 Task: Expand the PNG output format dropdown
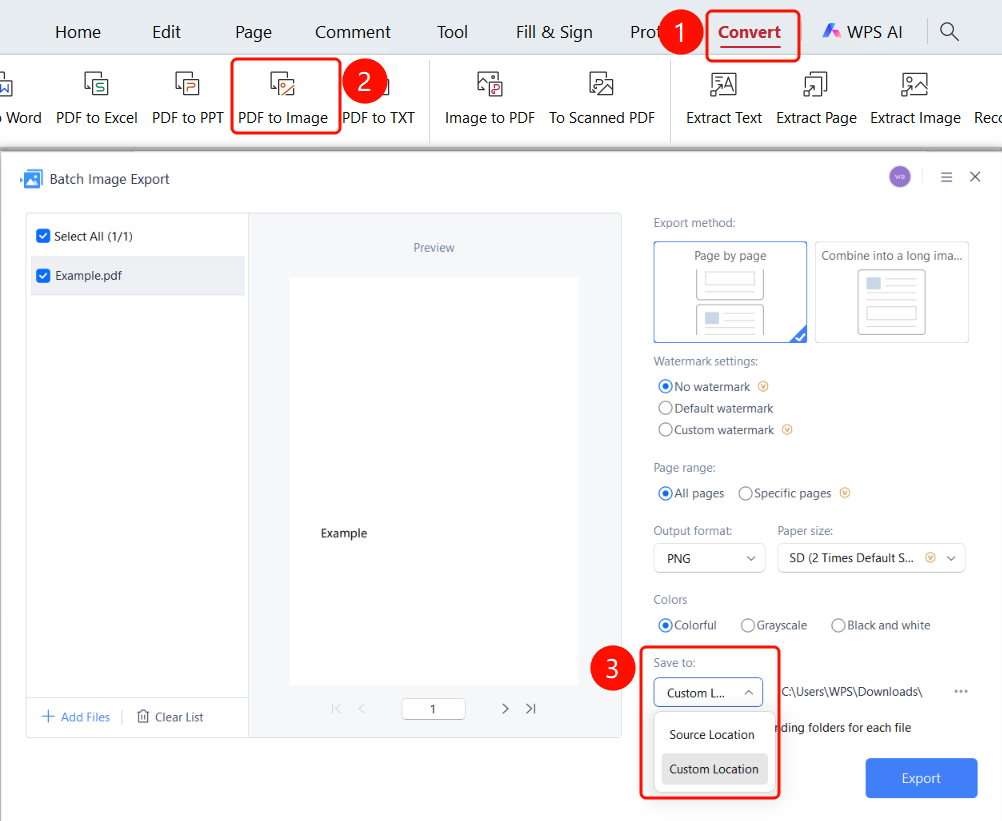pos(709,558)
